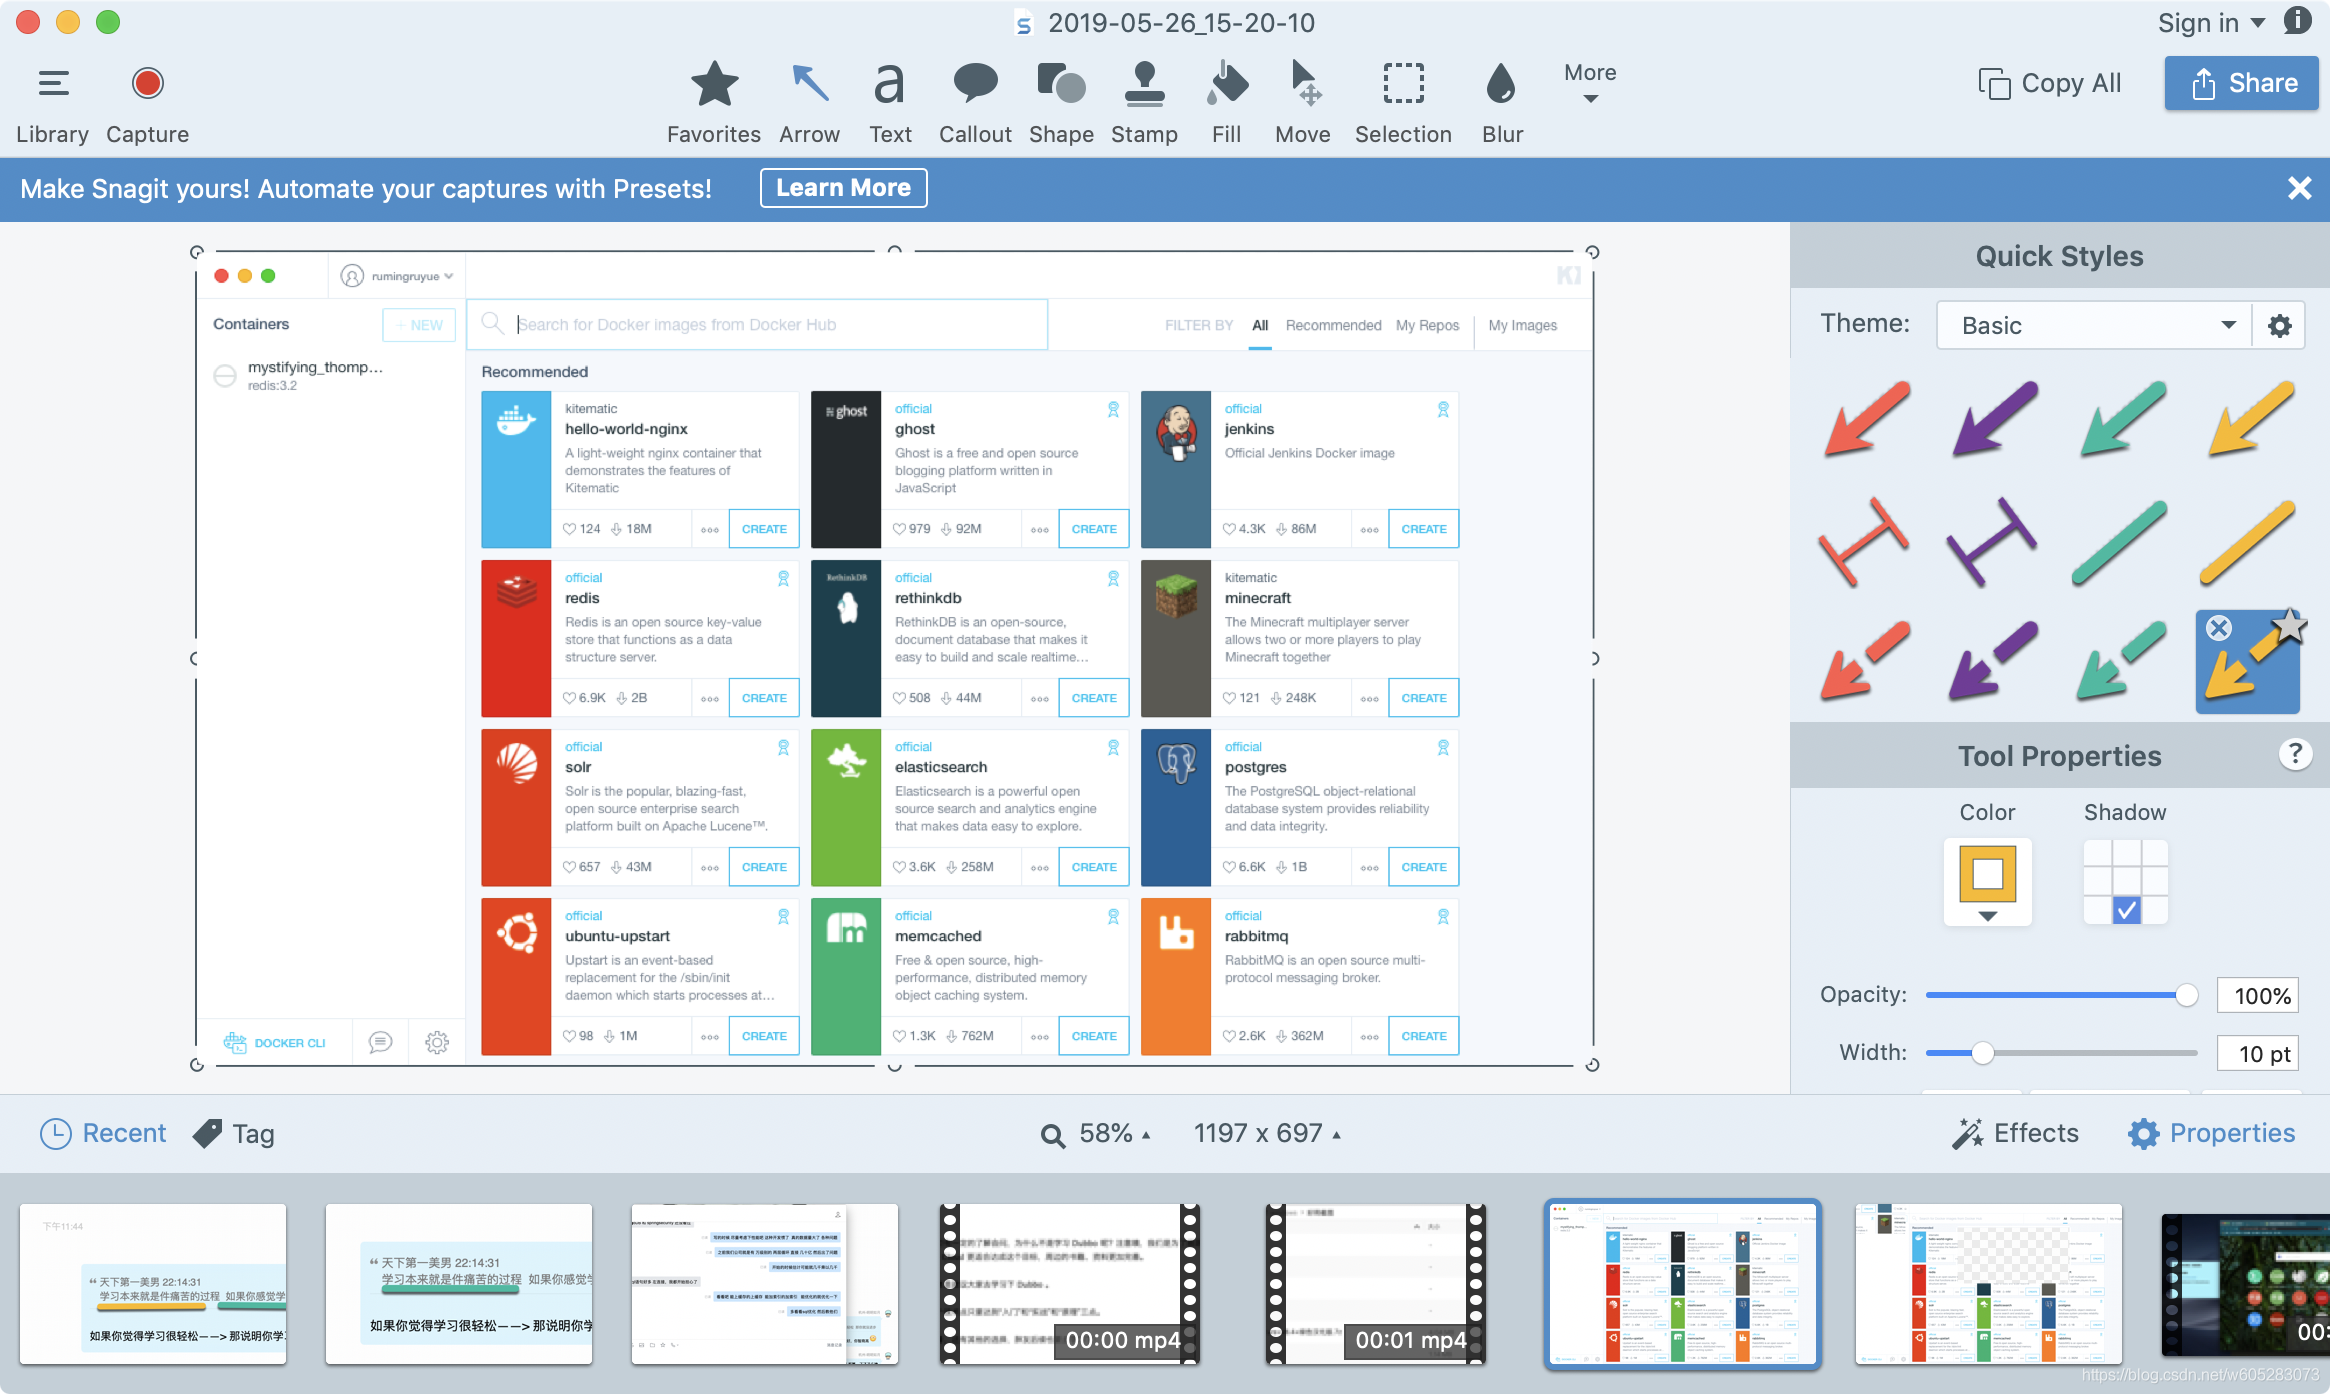Click the Share button
Screen dimensions: 2330x1394
click(2242, 84)
